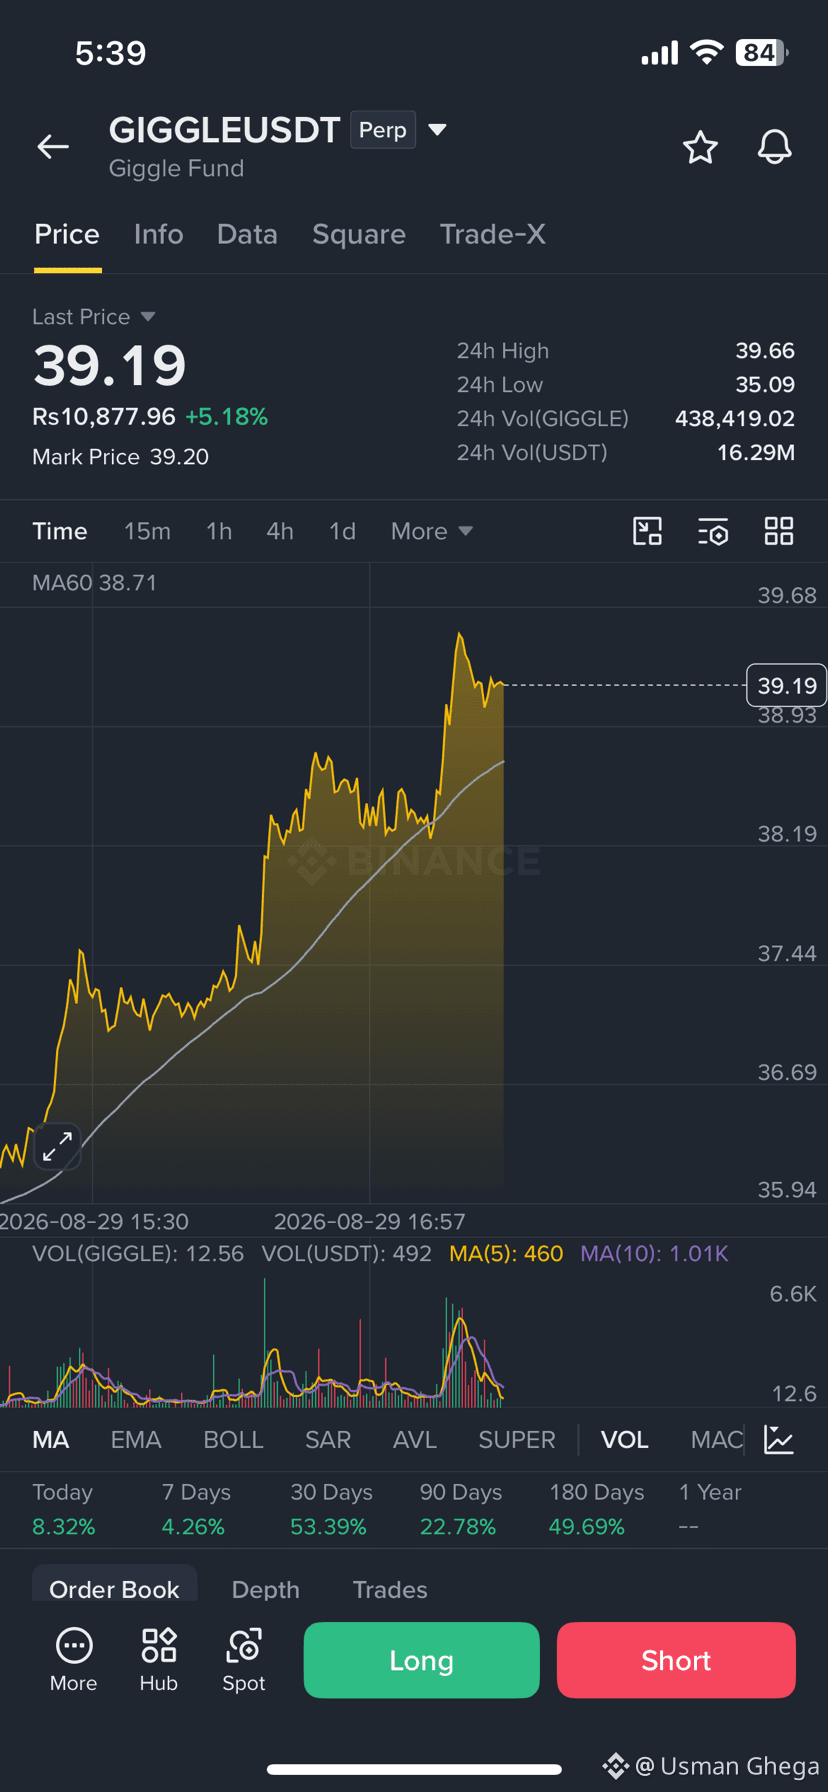Open the Spot trading icon
The height and width of the screenshot is (1792, 828).
(244, 1661)
